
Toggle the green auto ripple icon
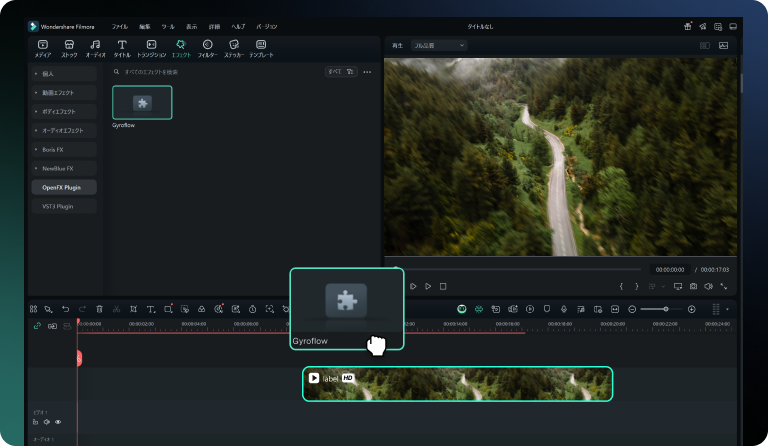click(x=479, y=309)
